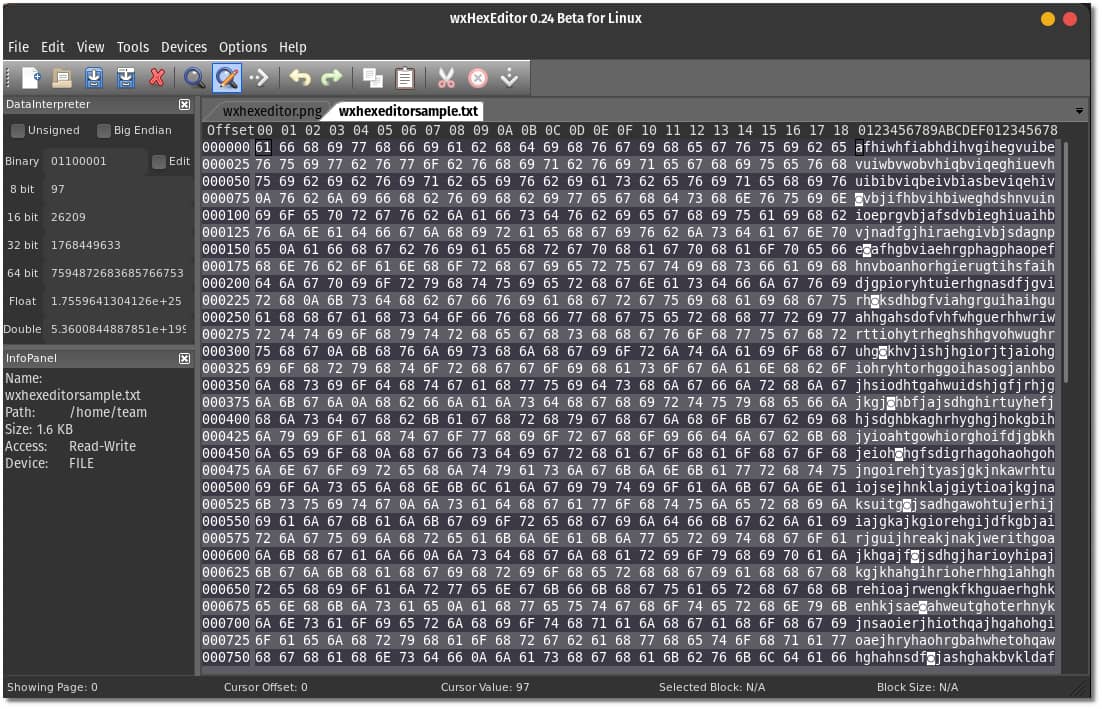Image resolution: width=1102 pixels, height=709 pixels.
Task: Tick the Edit checkbox beside Binary
Action: (x=159, y=162)
